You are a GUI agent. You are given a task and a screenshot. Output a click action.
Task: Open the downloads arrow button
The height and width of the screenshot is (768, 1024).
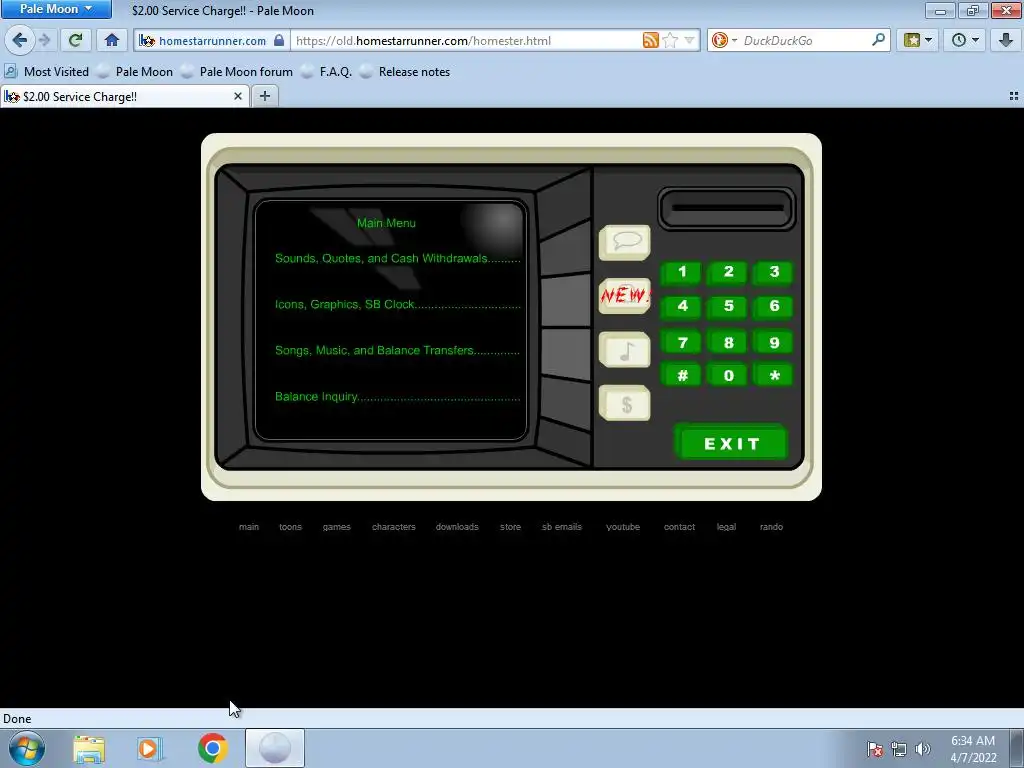(1006, 40)
